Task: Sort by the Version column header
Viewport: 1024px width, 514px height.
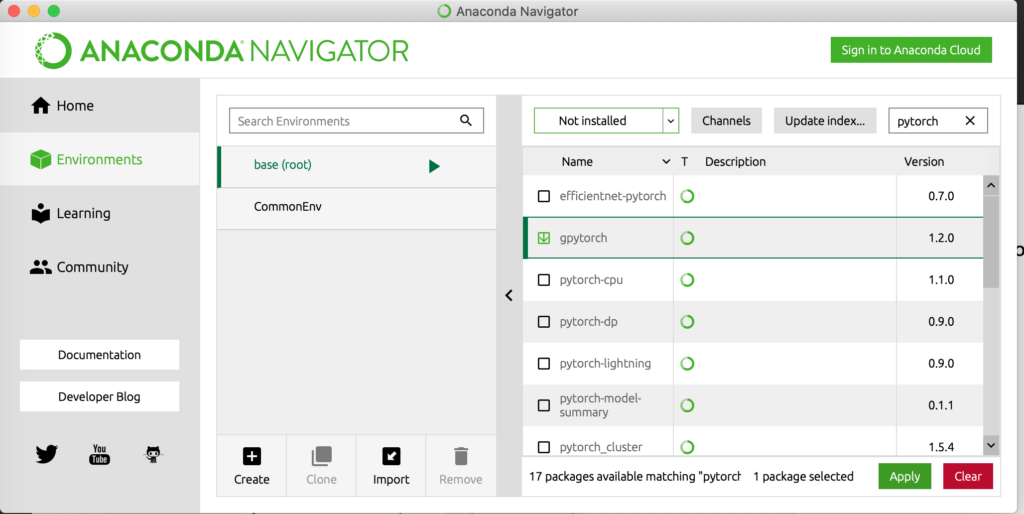Action: pos(923,161)
